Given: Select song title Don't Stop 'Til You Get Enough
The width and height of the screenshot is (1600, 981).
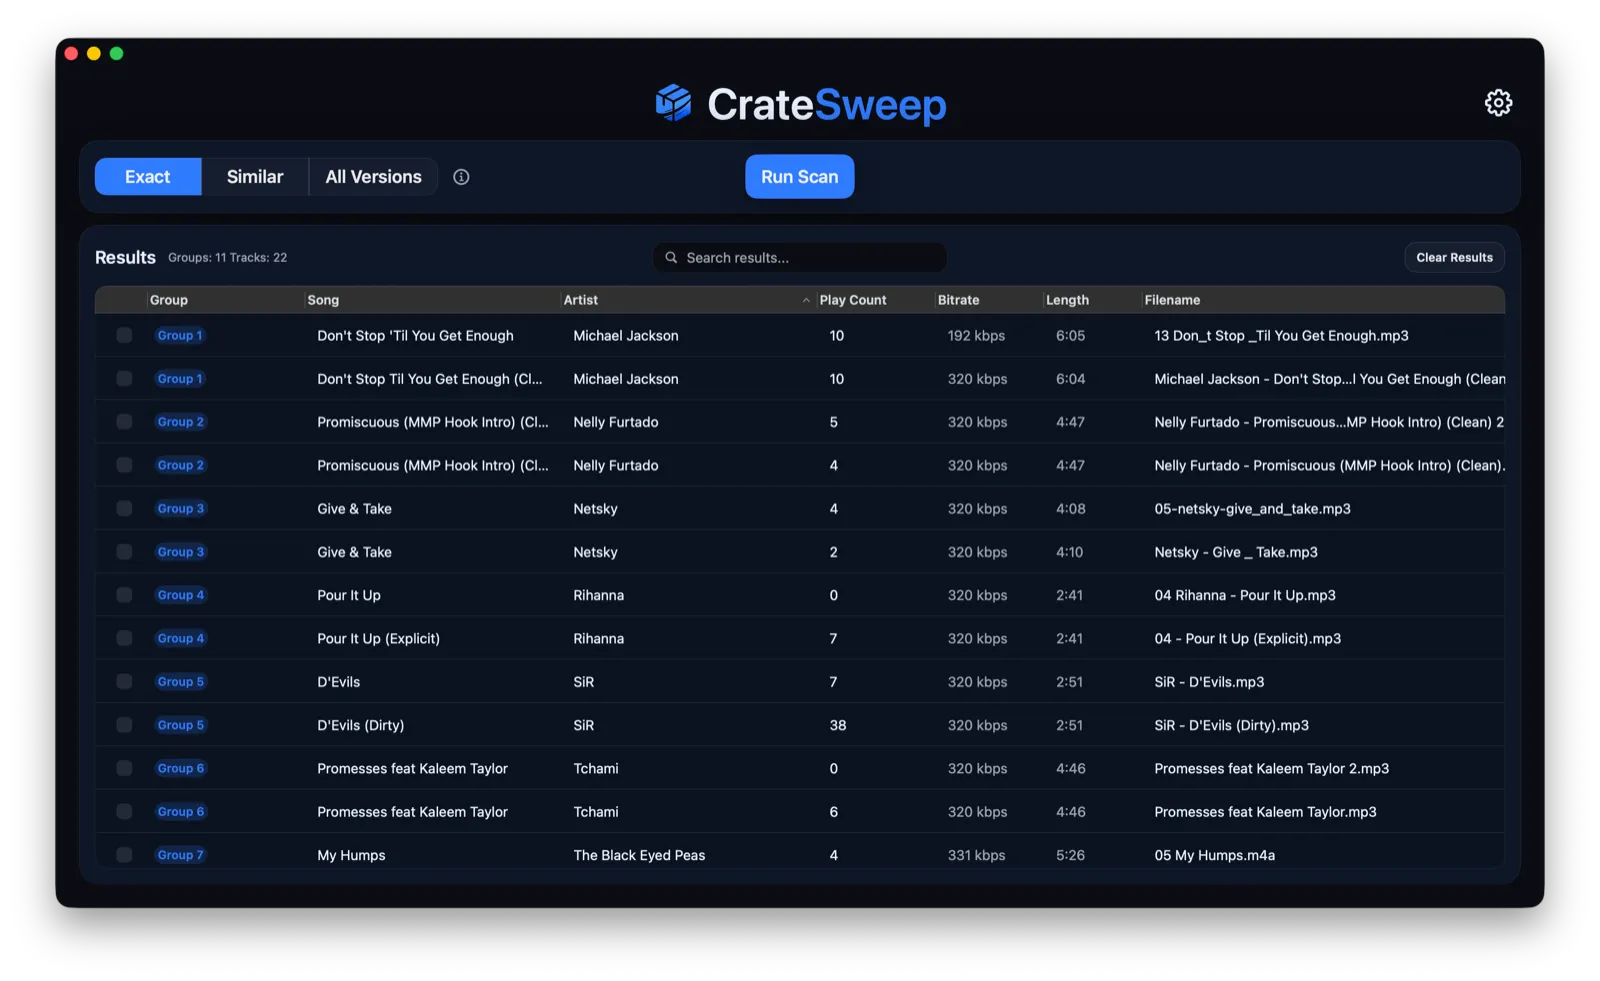Looking at the screenshot, I should coord(415,336).
